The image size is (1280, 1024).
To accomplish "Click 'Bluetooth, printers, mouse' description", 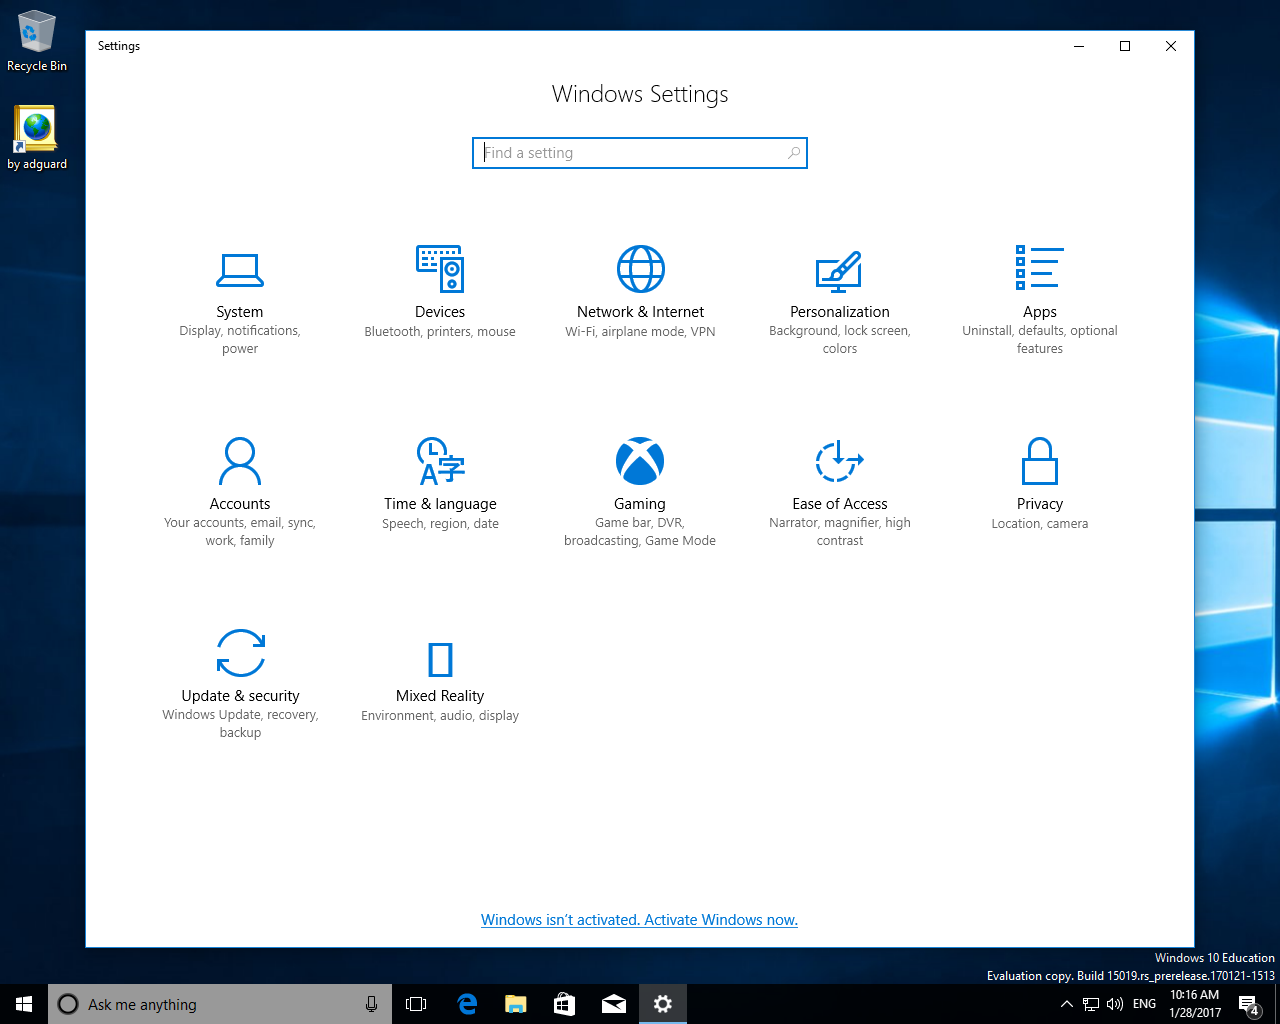I will pos(440,332).
